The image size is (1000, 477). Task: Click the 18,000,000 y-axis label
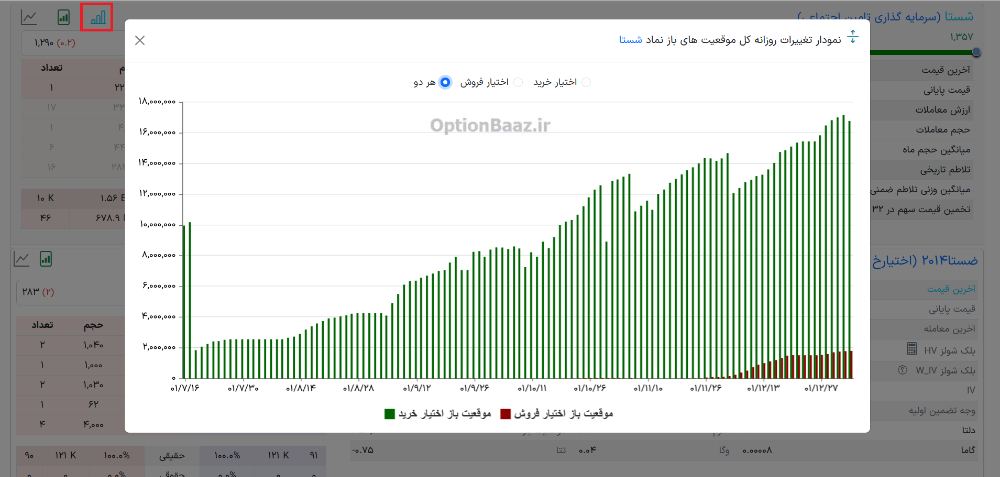pos(156,101)
